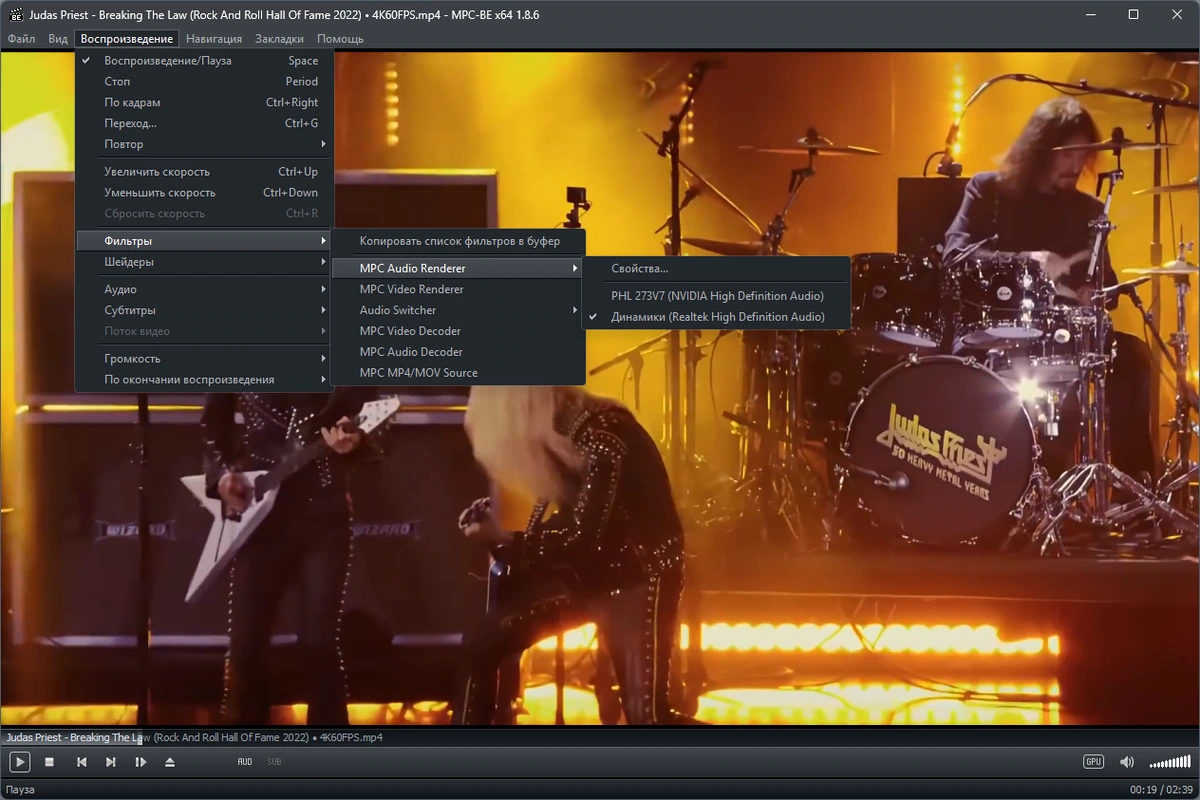Toggle Воспроизведение/Пауза checked item
This screenshot has height=800, width=1200.
tap(204, 61)
